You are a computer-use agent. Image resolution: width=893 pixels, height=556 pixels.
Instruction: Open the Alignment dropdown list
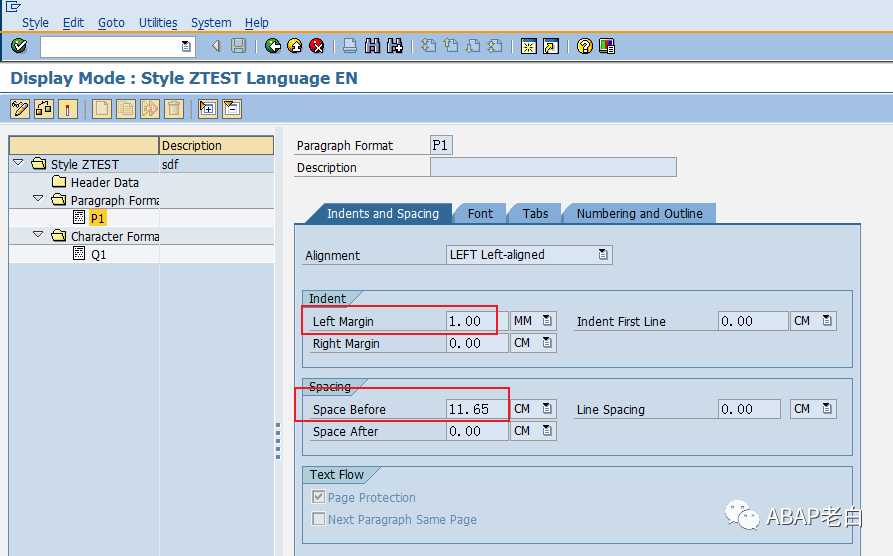(x=603, y=255)
